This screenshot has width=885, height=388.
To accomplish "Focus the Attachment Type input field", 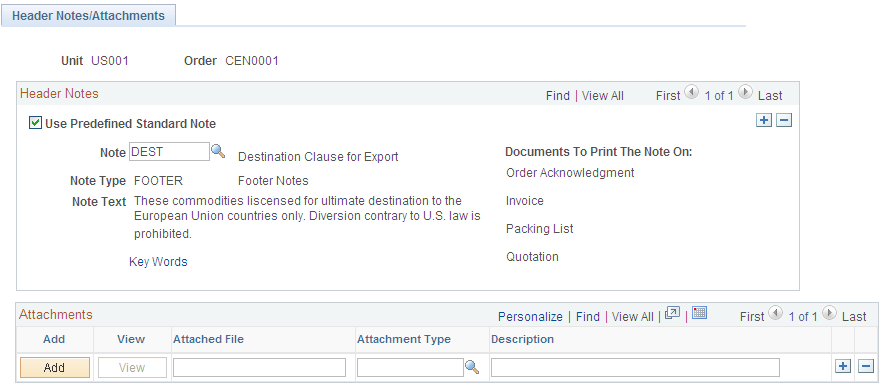I will coord(410,368).
